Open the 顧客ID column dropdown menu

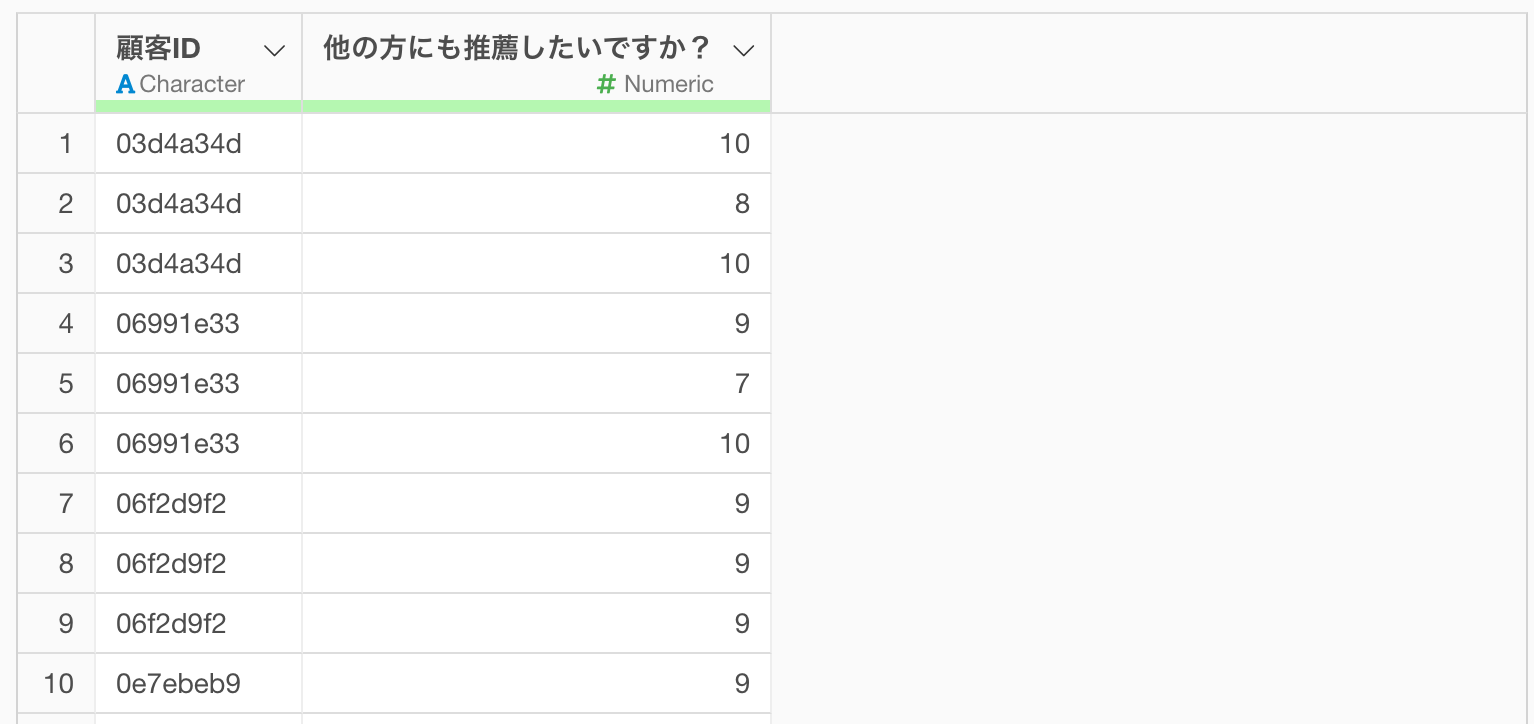click(273, 50)
